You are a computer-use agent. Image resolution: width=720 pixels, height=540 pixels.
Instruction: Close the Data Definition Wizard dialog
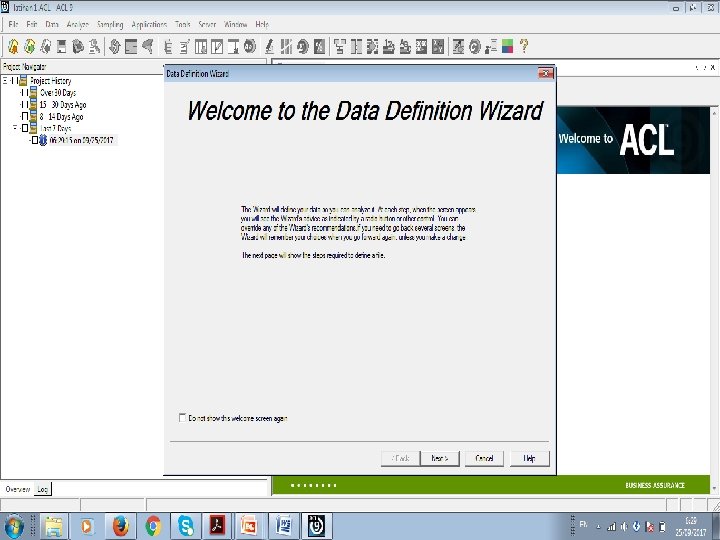pos(546,73)
